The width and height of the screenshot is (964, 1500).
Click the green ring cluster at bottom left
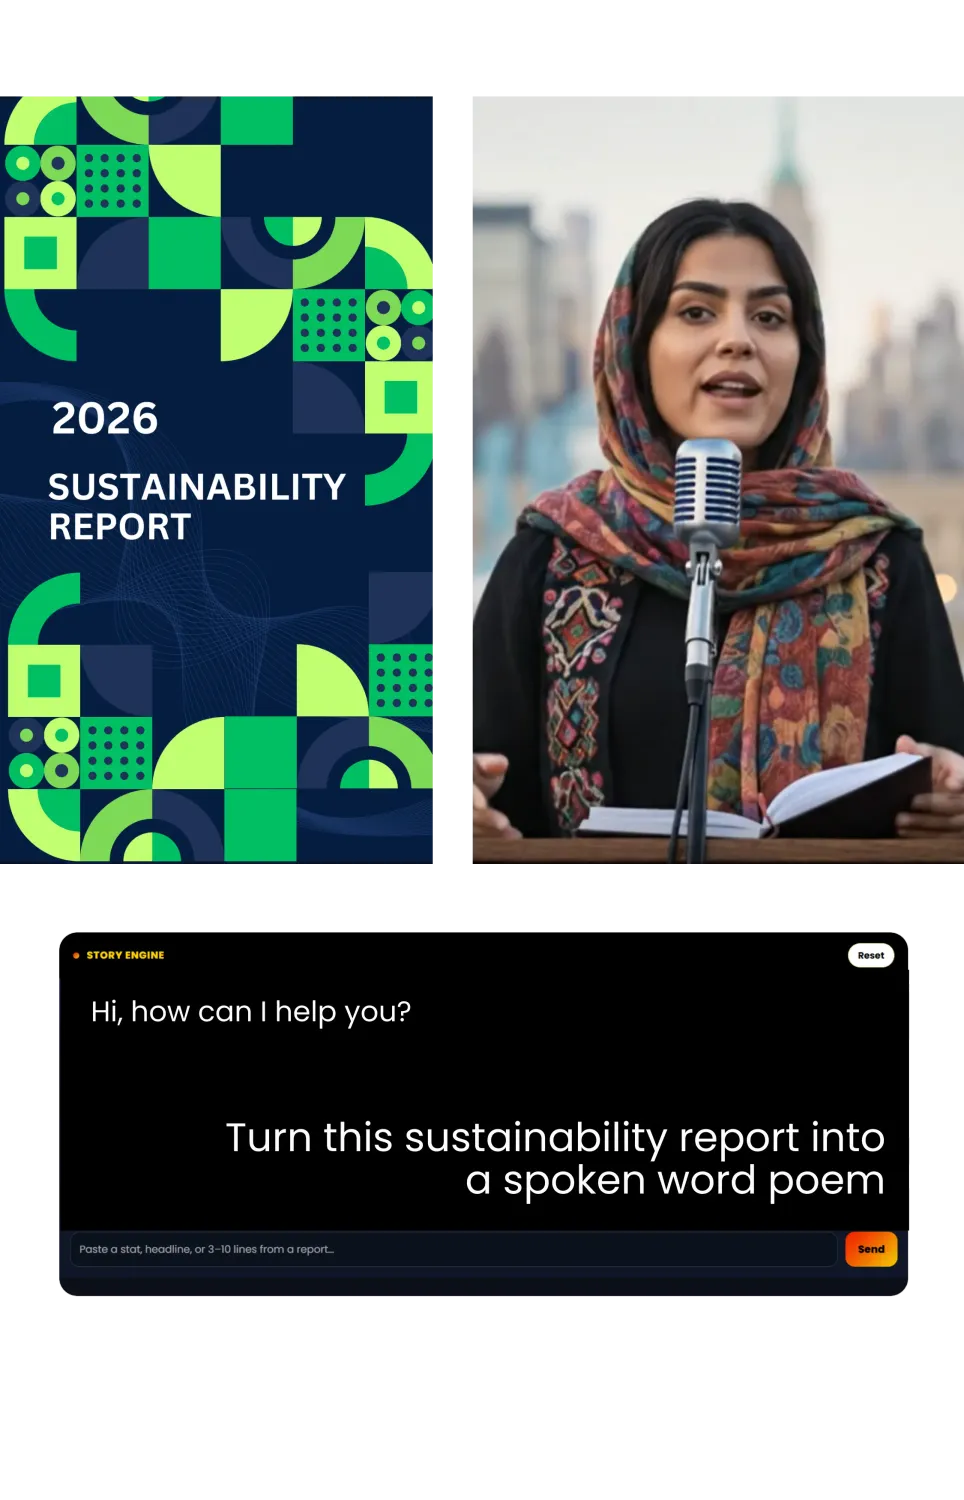tap(43, 752)
